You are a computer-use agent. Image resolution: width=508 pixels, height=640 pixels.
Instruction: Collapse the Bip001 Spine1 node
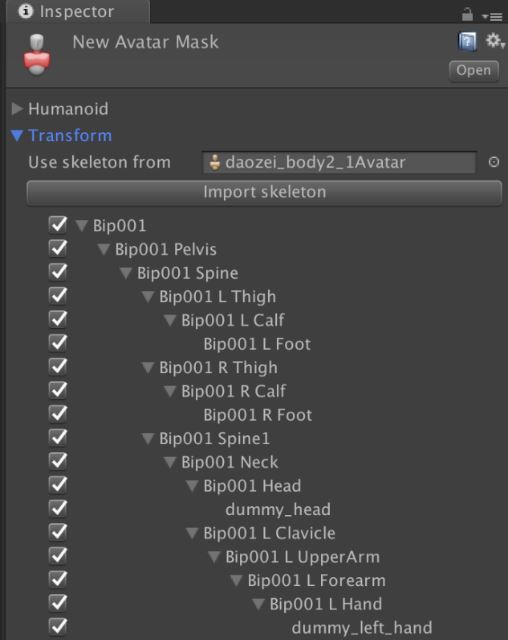coord(147,439)
